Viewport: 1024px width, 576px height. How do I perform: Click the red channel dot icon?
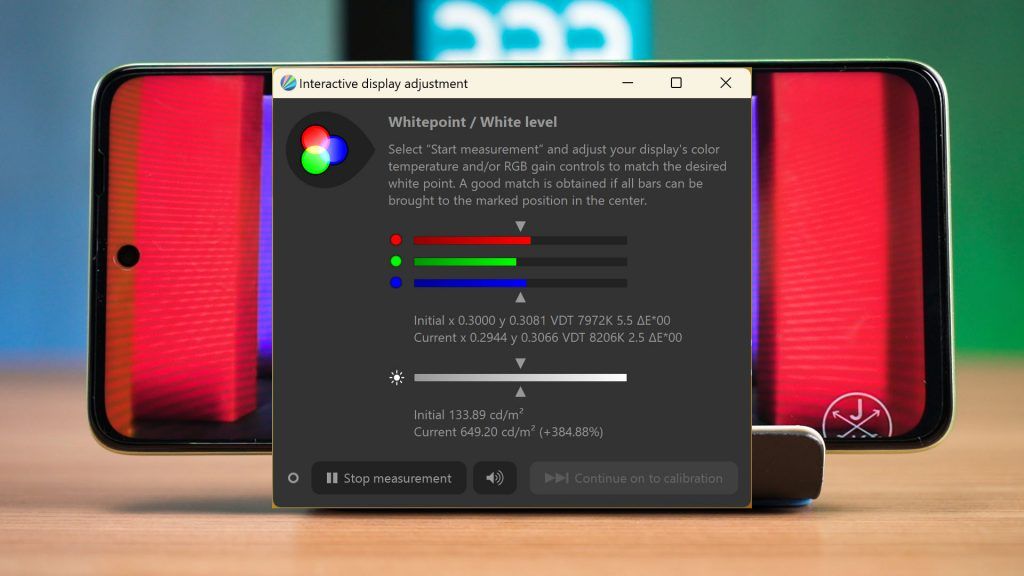coord(396,240)
